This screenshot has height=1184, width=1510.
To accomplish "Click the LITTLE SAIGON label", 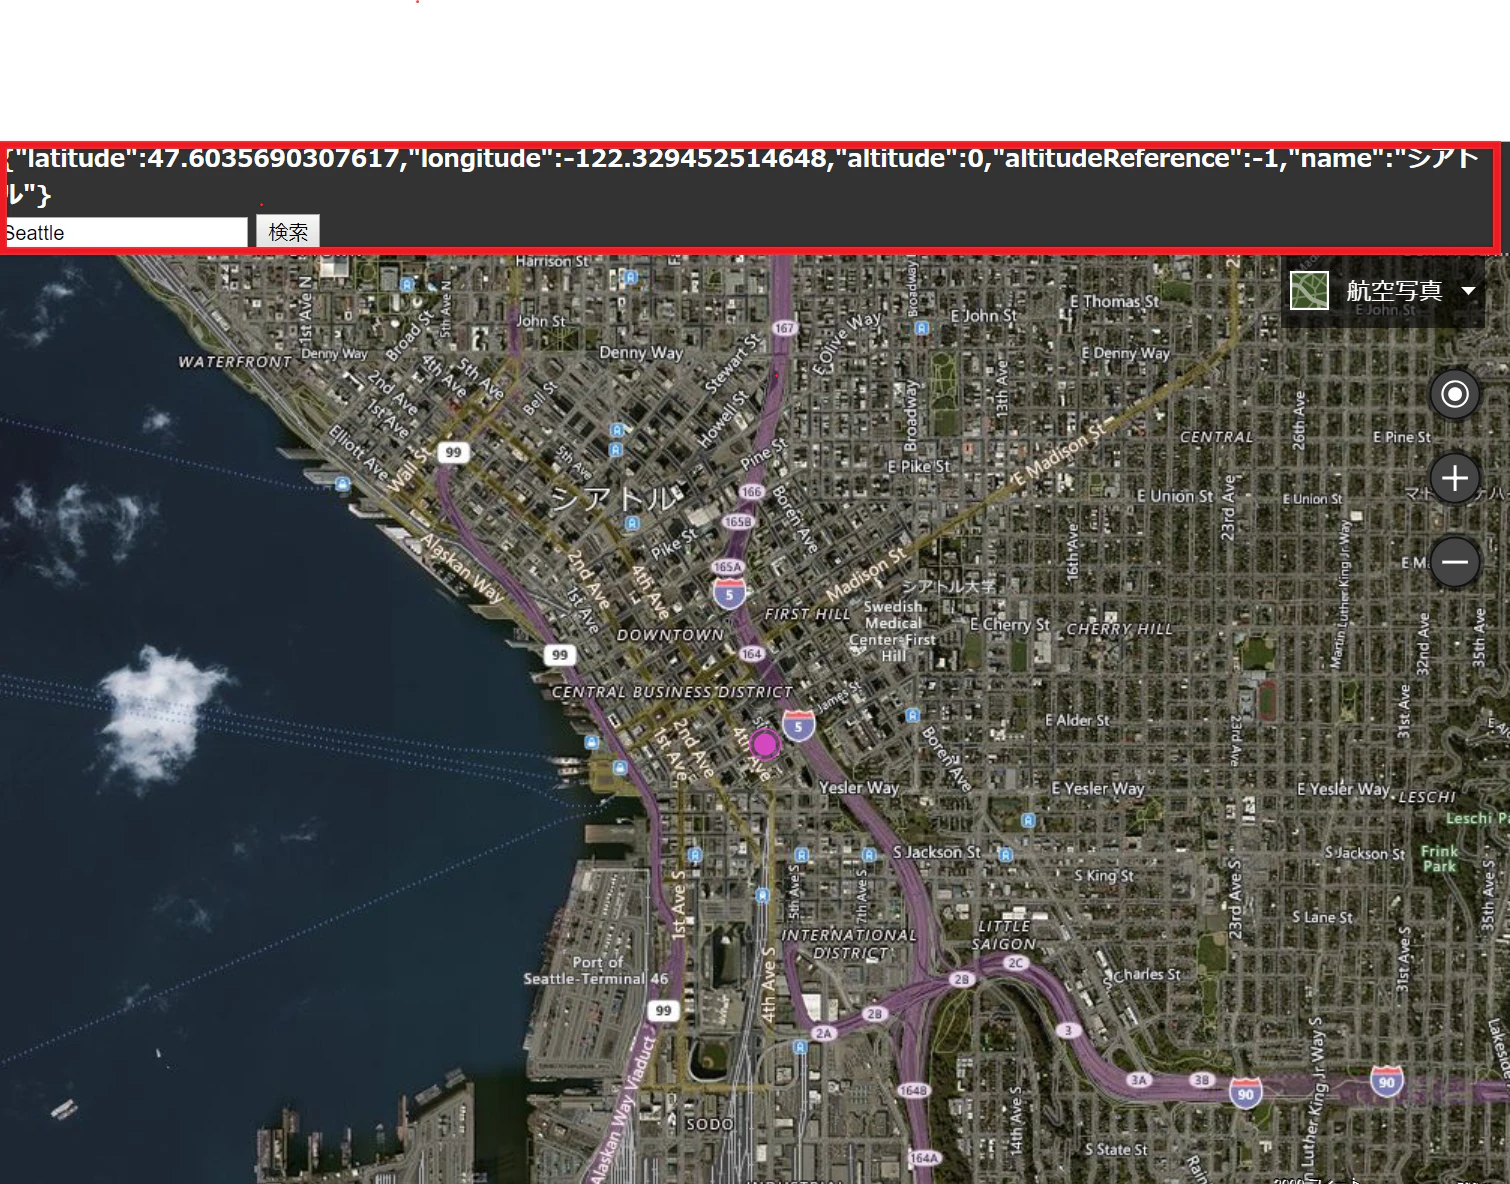I will coord(1005,935).
